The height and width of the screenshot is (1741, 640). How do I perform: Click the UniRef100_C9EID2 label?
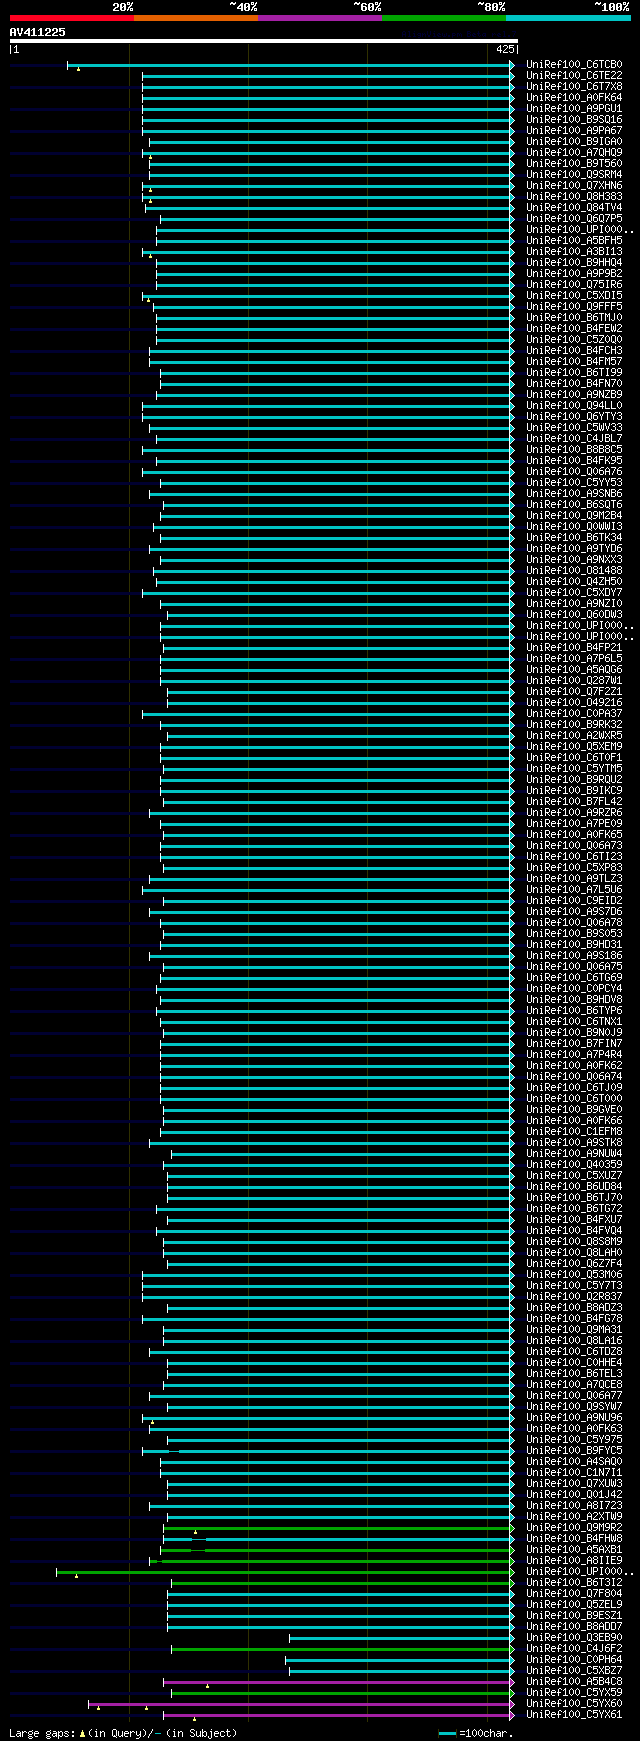574,901
